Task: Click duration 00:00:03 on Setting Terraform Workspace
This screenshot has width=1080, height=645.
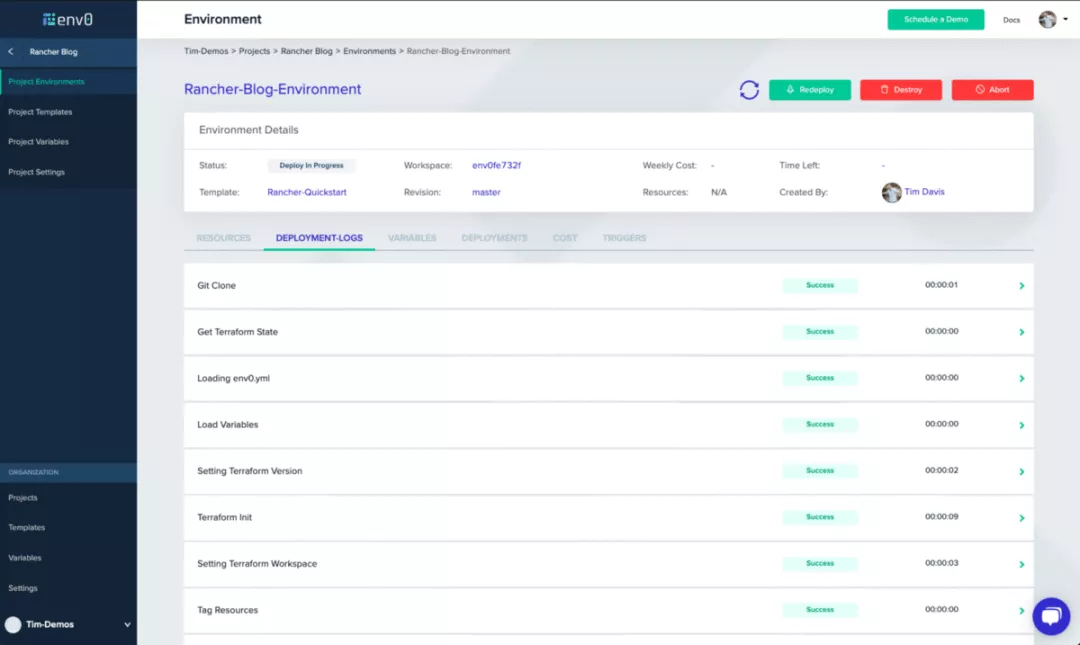Action: click(942, 563)
